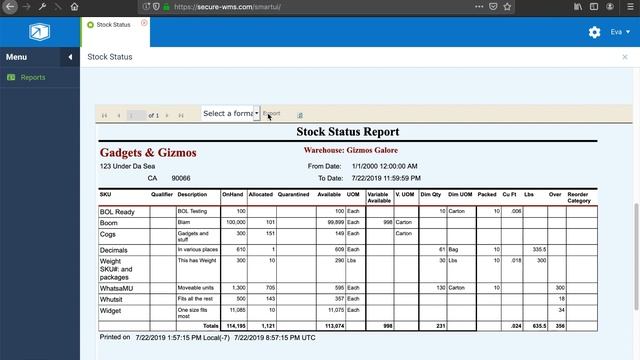Click the OnHand column header
Screen dimensions: 640x360
pyautogui.click(x=233, y=195)
